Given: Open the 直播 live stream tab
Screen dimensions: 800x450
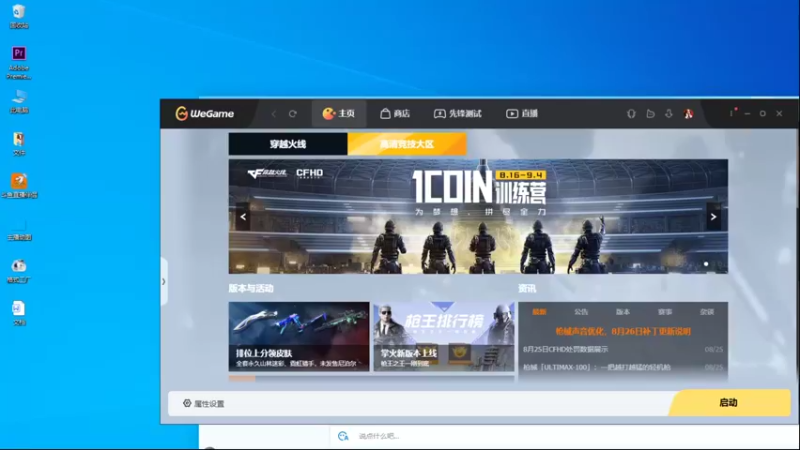Looking at the screenshot, I should click(522, 113).
